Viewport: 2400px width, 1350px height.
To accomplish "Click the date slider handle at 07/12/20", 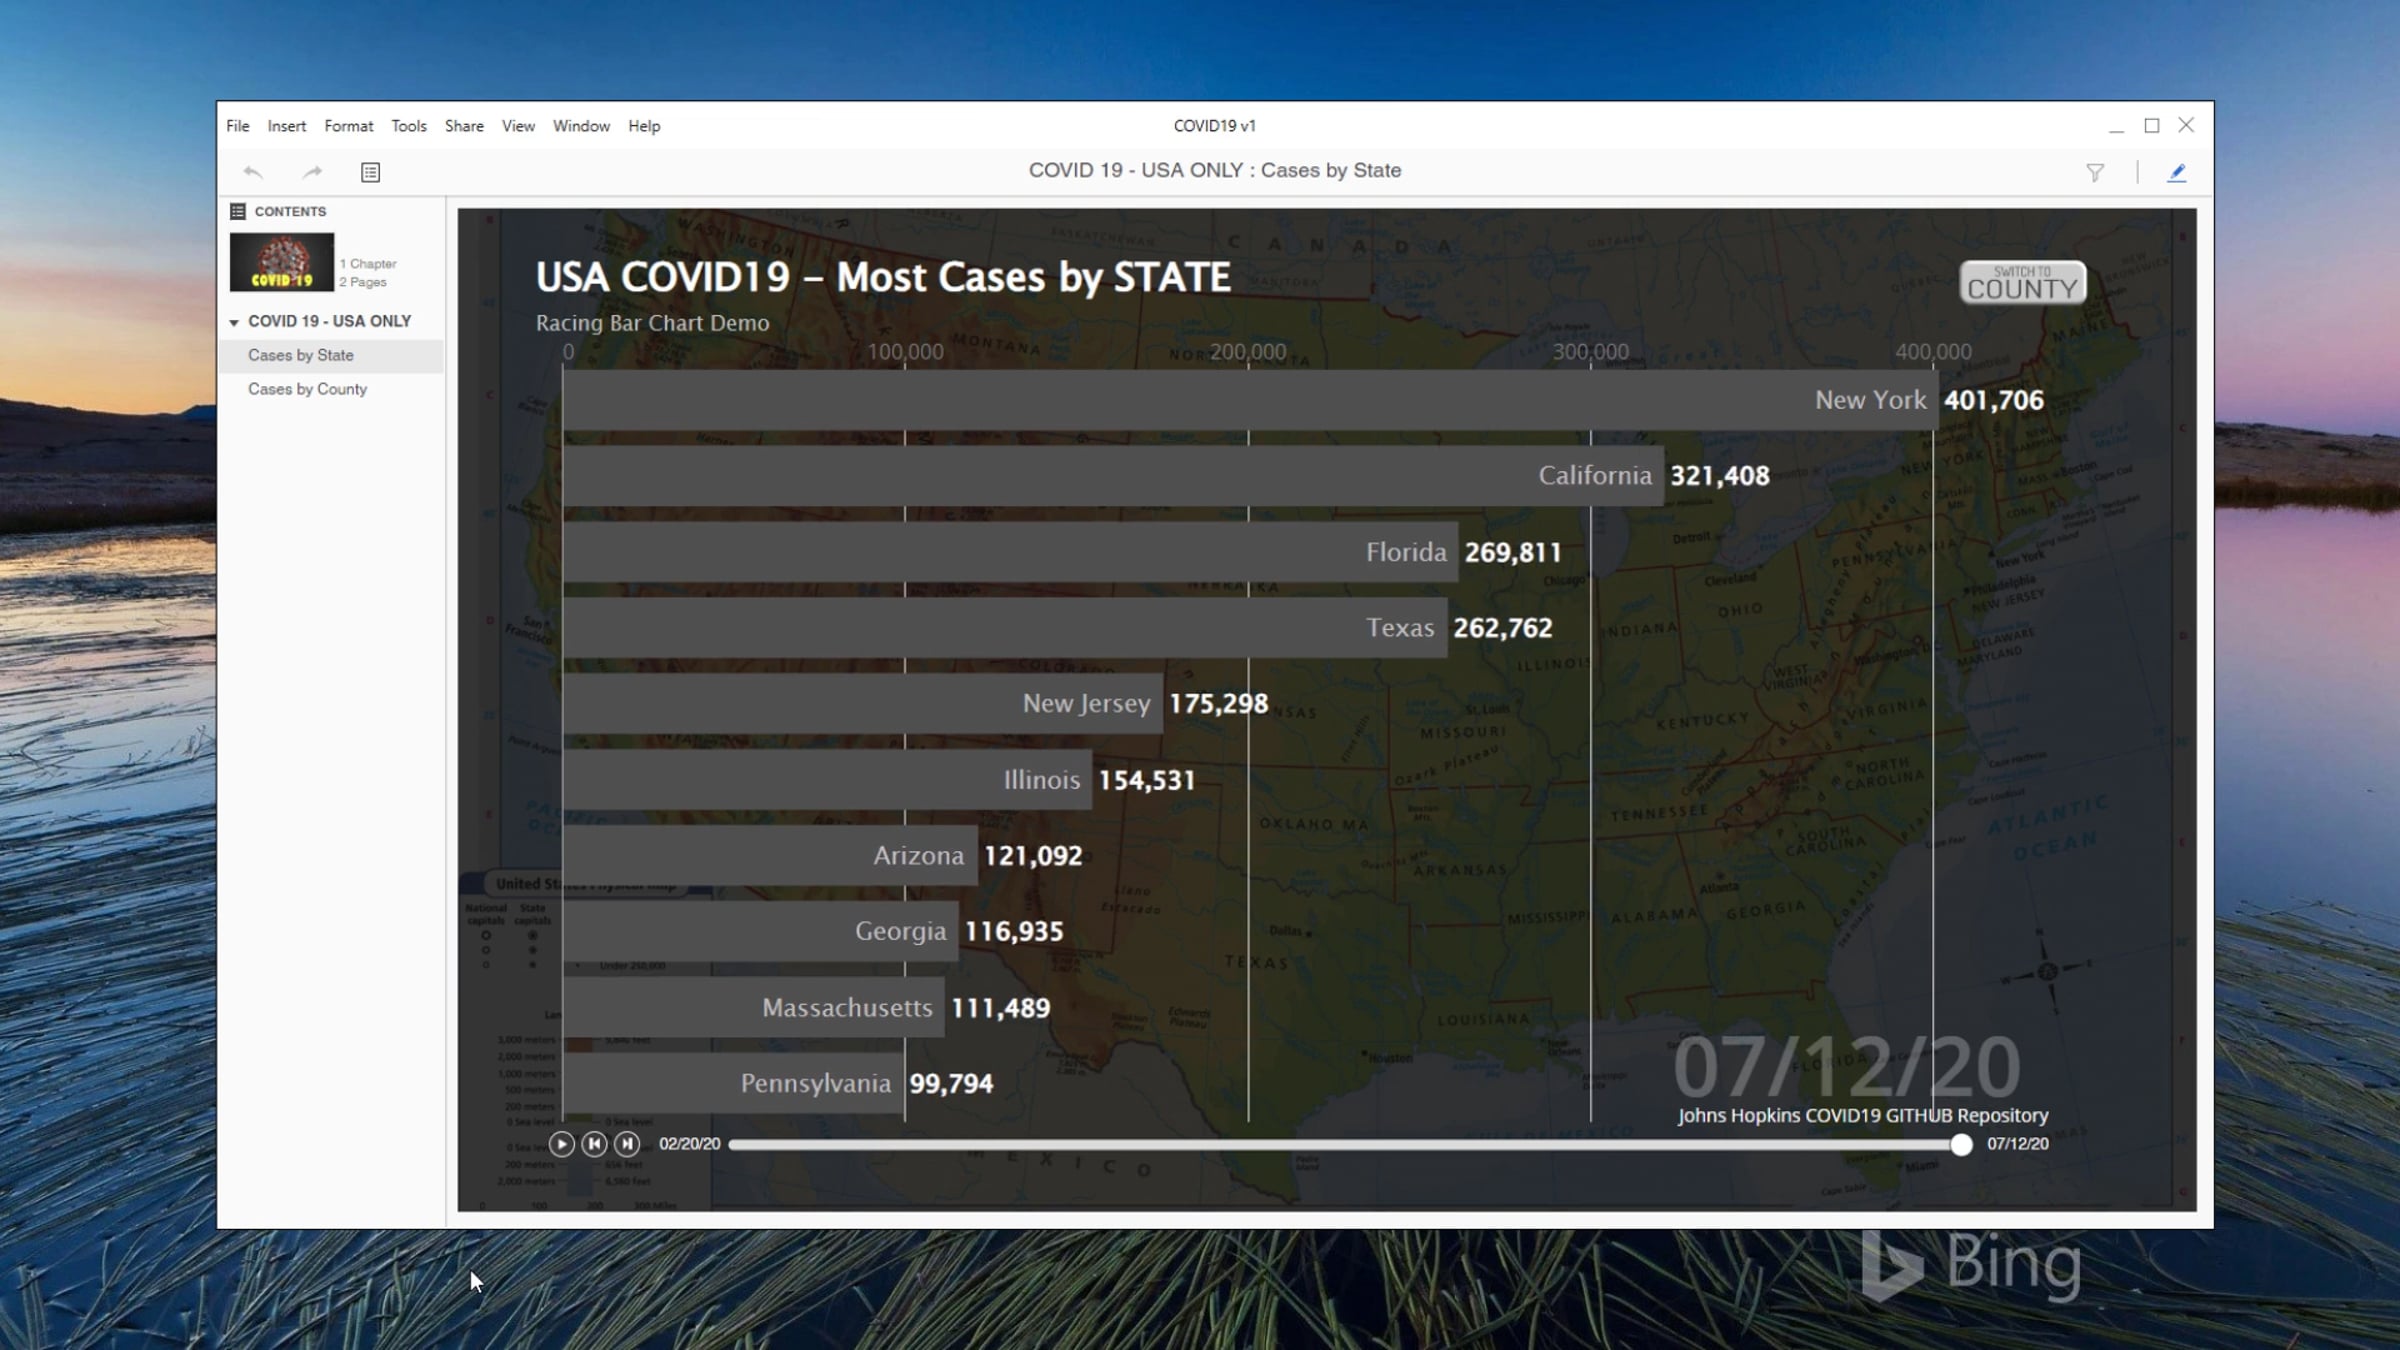I will click(1961, 1144).
